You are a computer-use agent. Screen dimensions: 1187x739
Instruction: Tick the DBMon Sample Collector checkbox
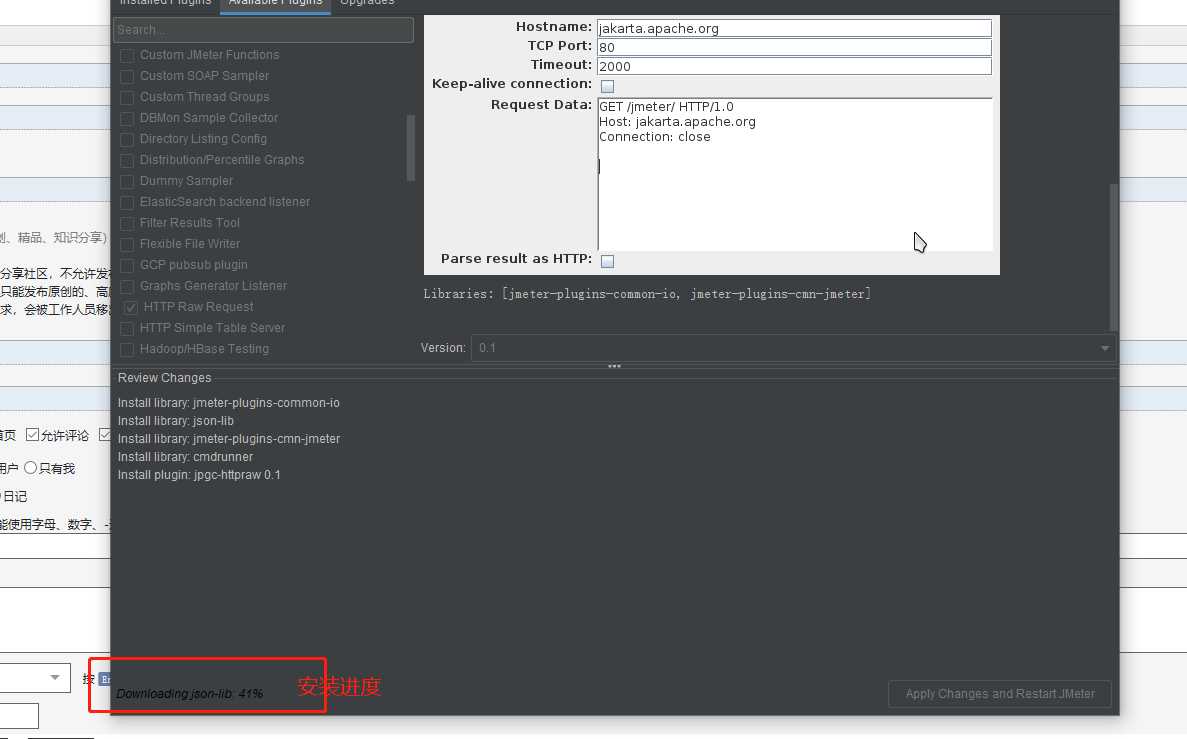[x=127, y=119]
